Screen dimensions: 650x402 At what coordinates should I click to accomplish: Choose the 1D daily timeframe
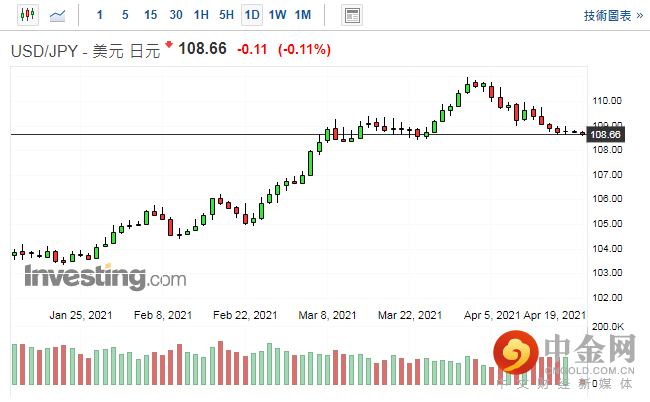(x=252, y=15)
